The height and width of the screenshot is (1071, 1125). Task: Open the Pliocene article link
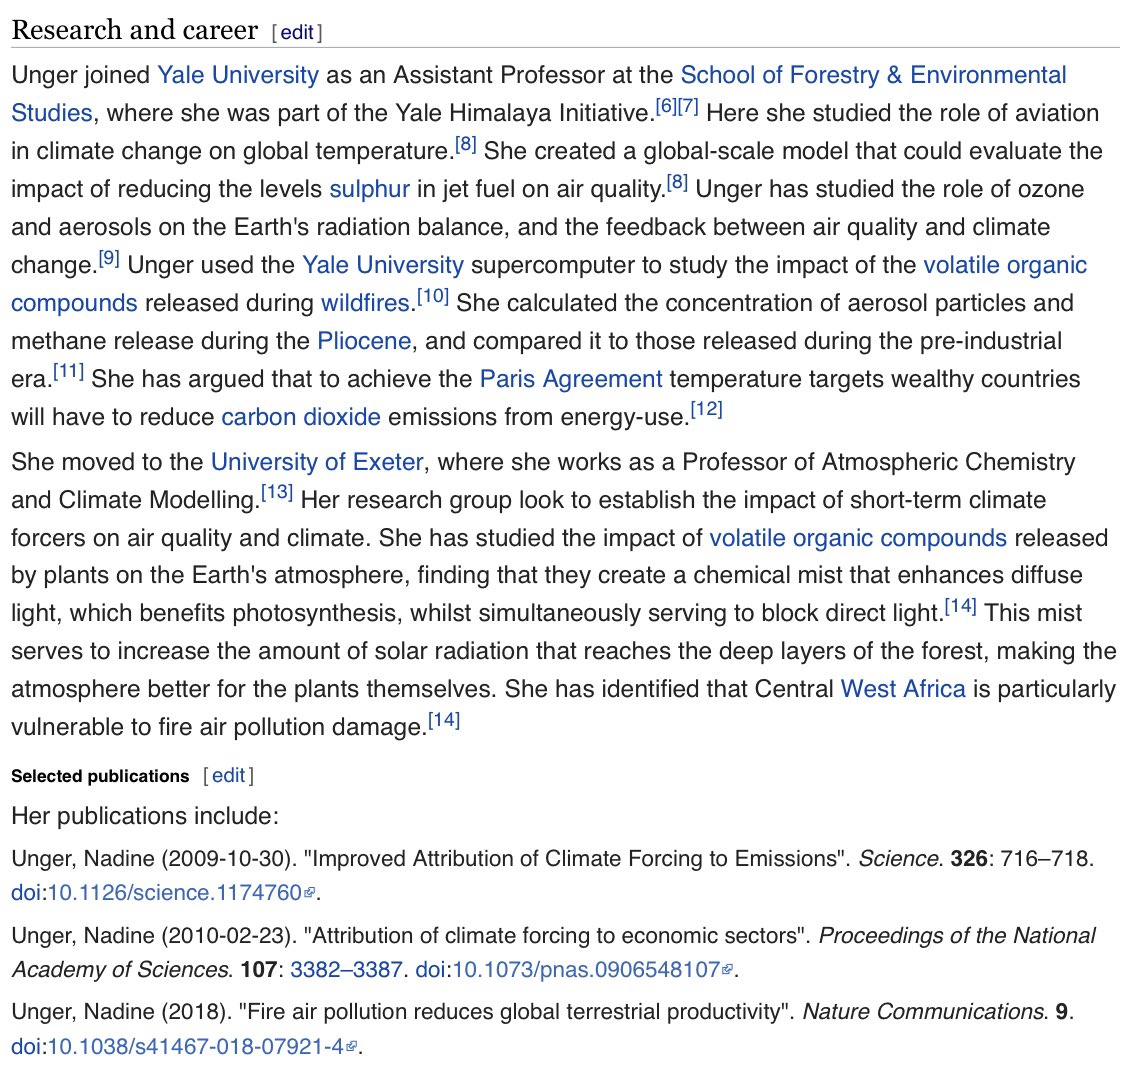tap(364, 341)
